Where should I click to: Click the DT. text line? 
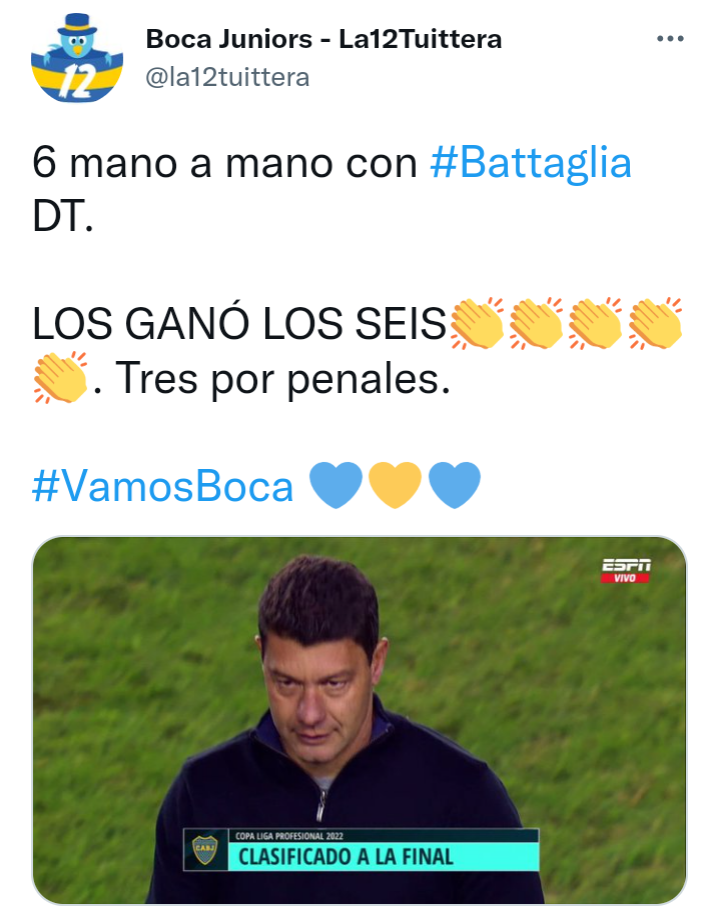(x=63, y=217)
